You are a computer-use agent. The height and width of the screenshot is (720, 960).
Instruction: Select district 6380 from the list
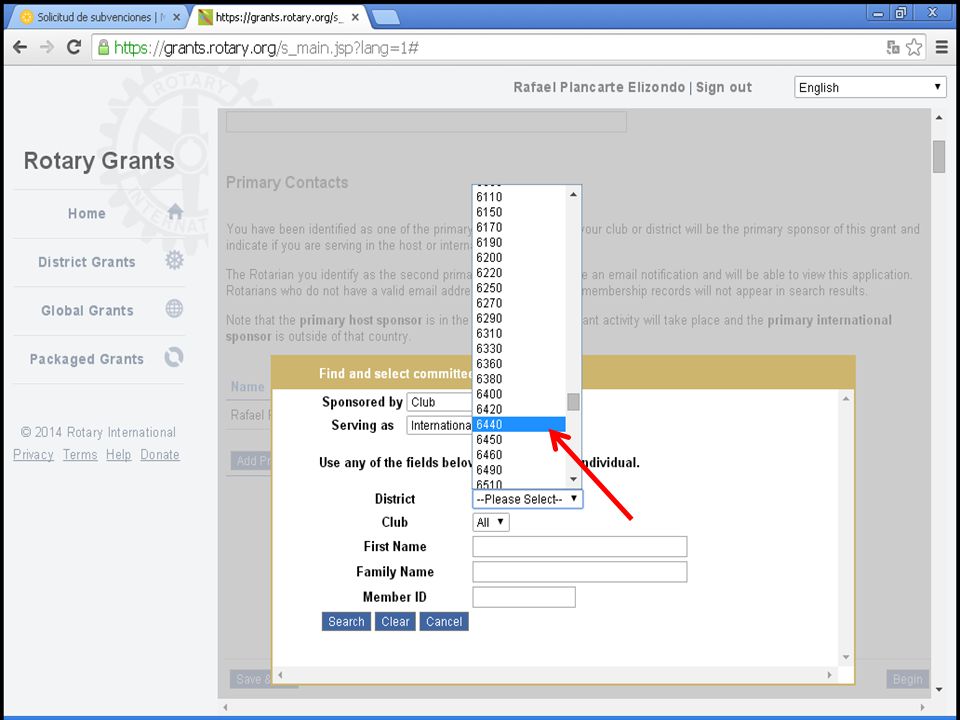coord(519,379)
